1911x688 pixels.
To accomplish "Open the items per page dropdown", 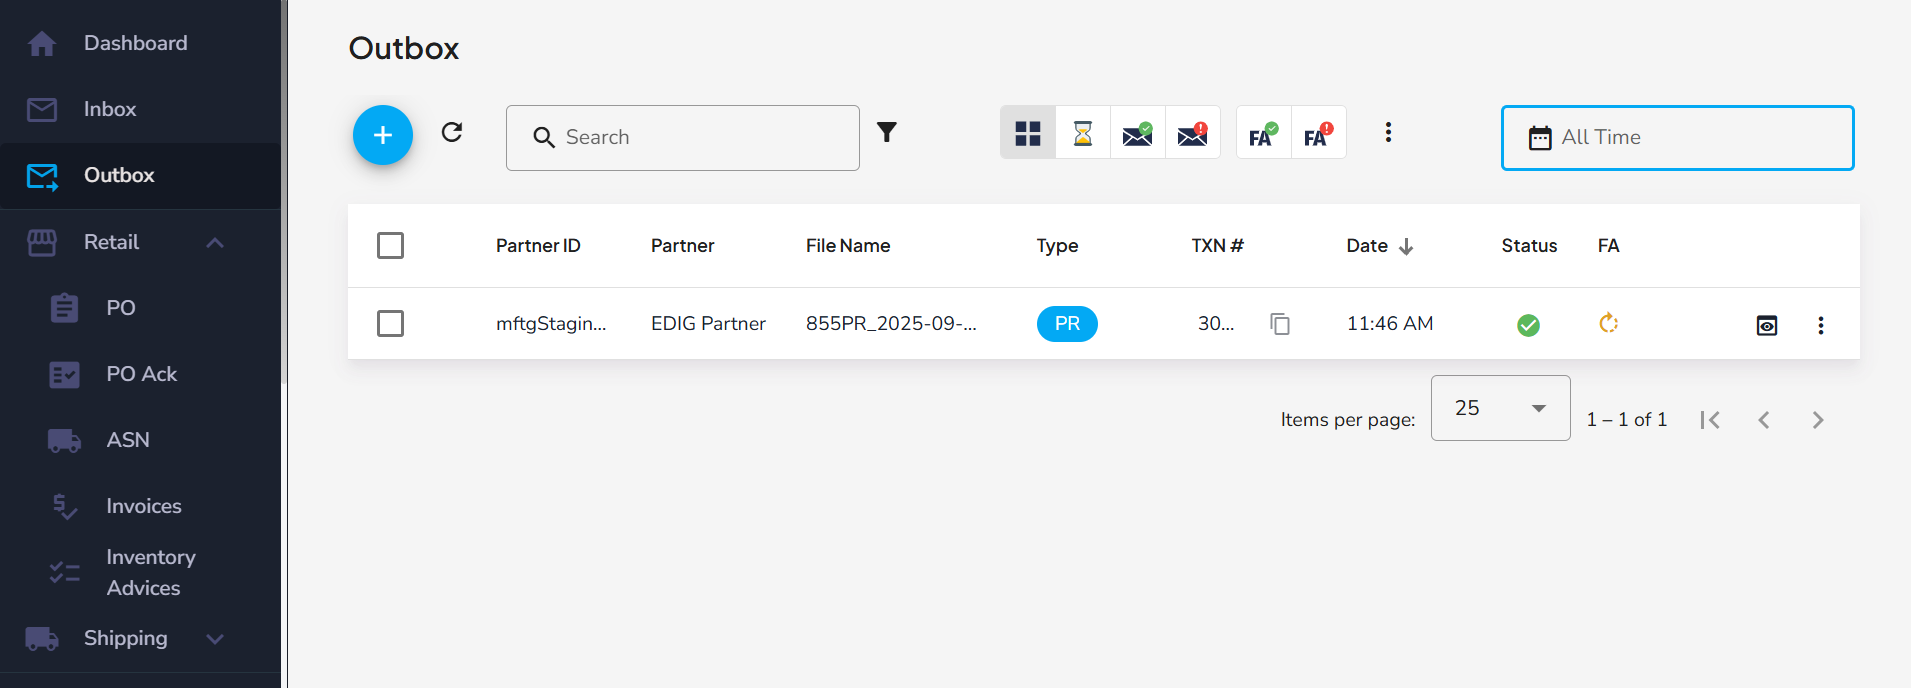I will pyautogui.click(x=1499, y=408).
